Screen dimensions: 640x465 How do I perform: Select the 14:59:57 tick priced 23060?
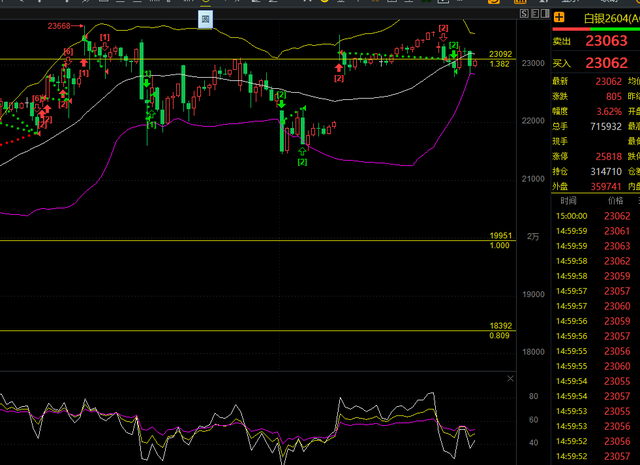click(x=596, y=306)
